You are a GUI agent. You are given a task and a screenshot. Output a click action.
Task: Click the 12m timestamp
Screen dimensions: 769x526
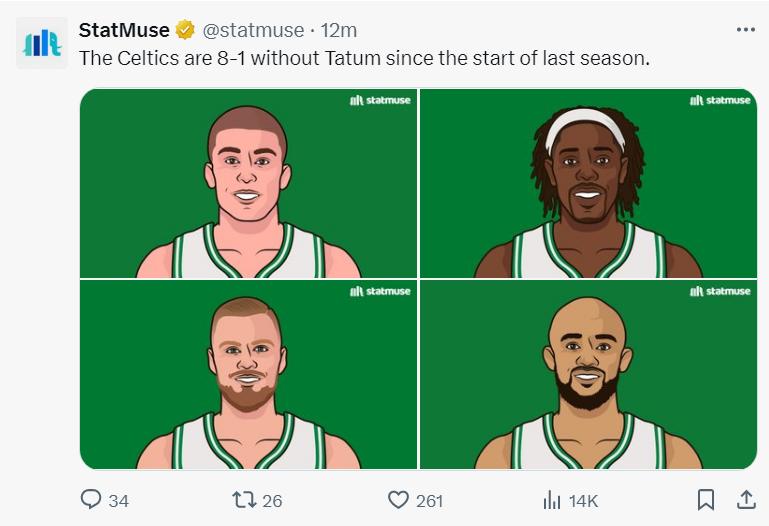[338, 30]
